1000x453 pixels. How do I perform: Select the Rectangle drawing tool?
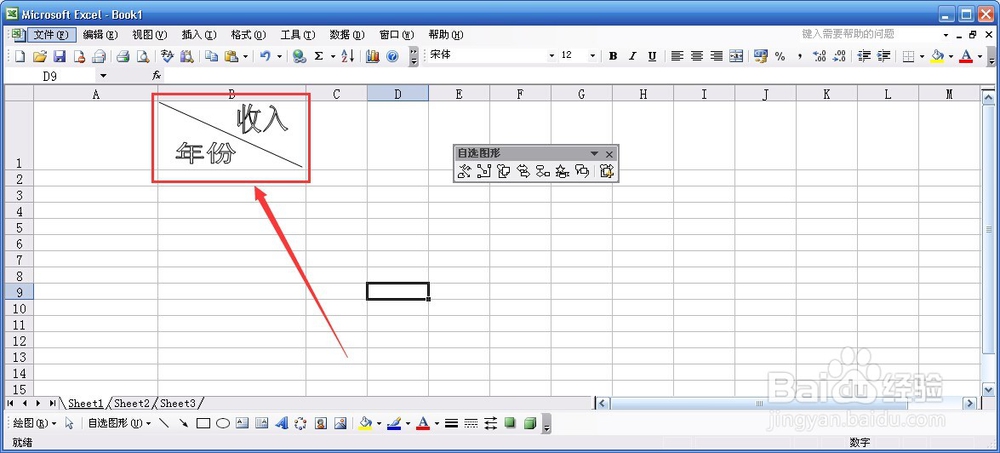[x=203, y=423]
